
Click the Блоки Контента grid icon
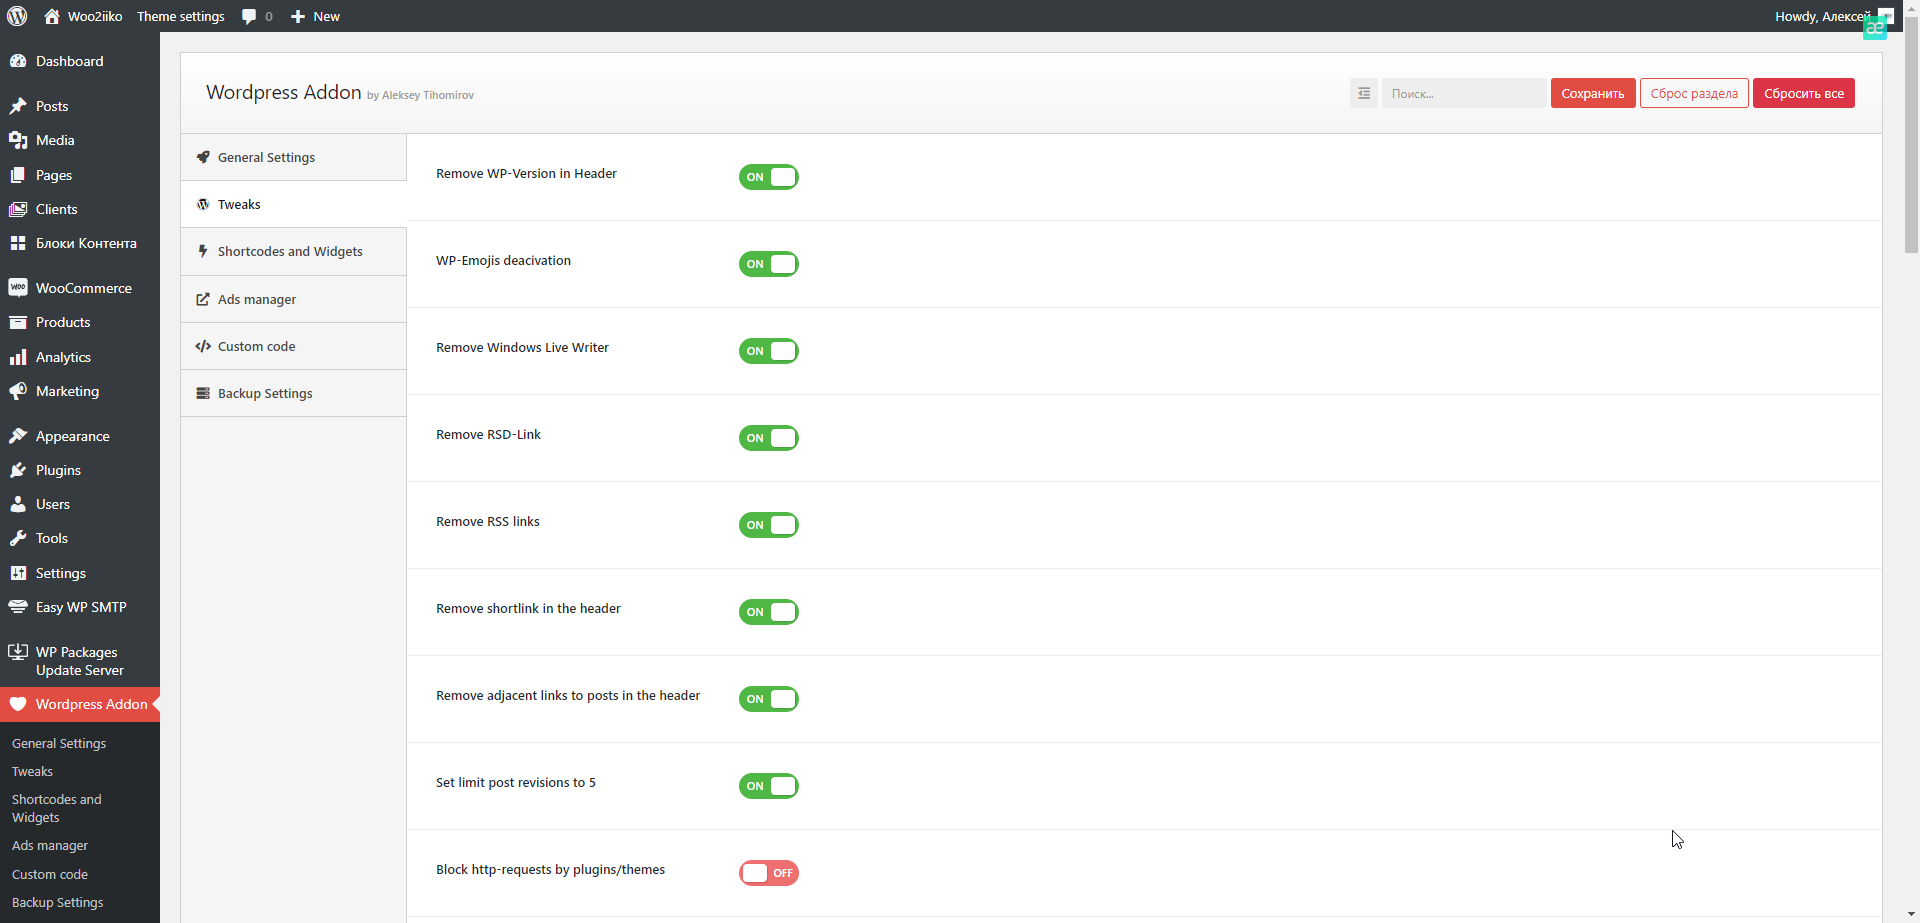18,243
